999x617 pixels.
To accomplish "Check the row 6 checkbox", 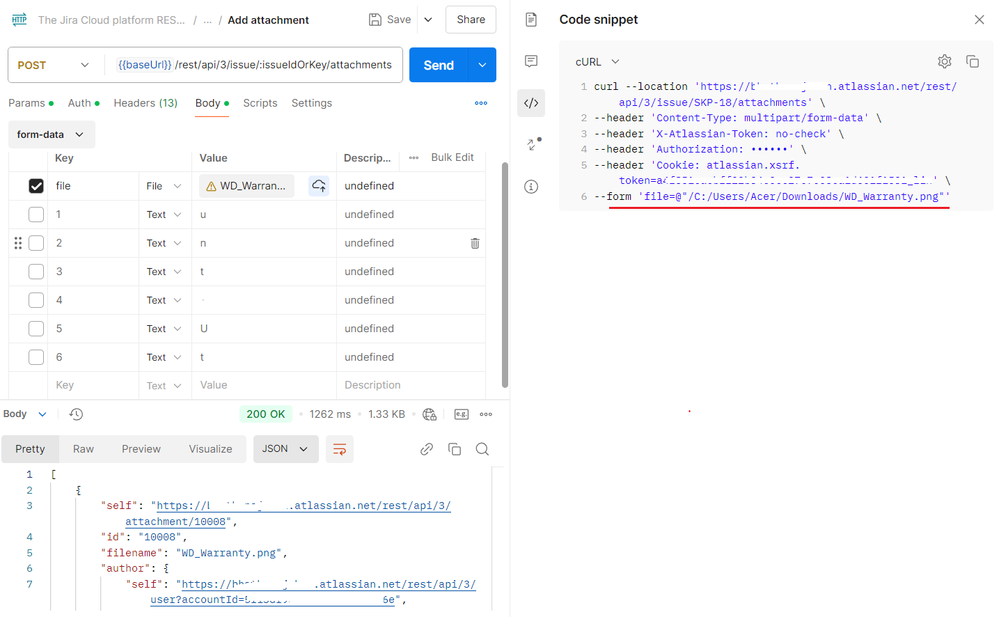I will point(36,357).
